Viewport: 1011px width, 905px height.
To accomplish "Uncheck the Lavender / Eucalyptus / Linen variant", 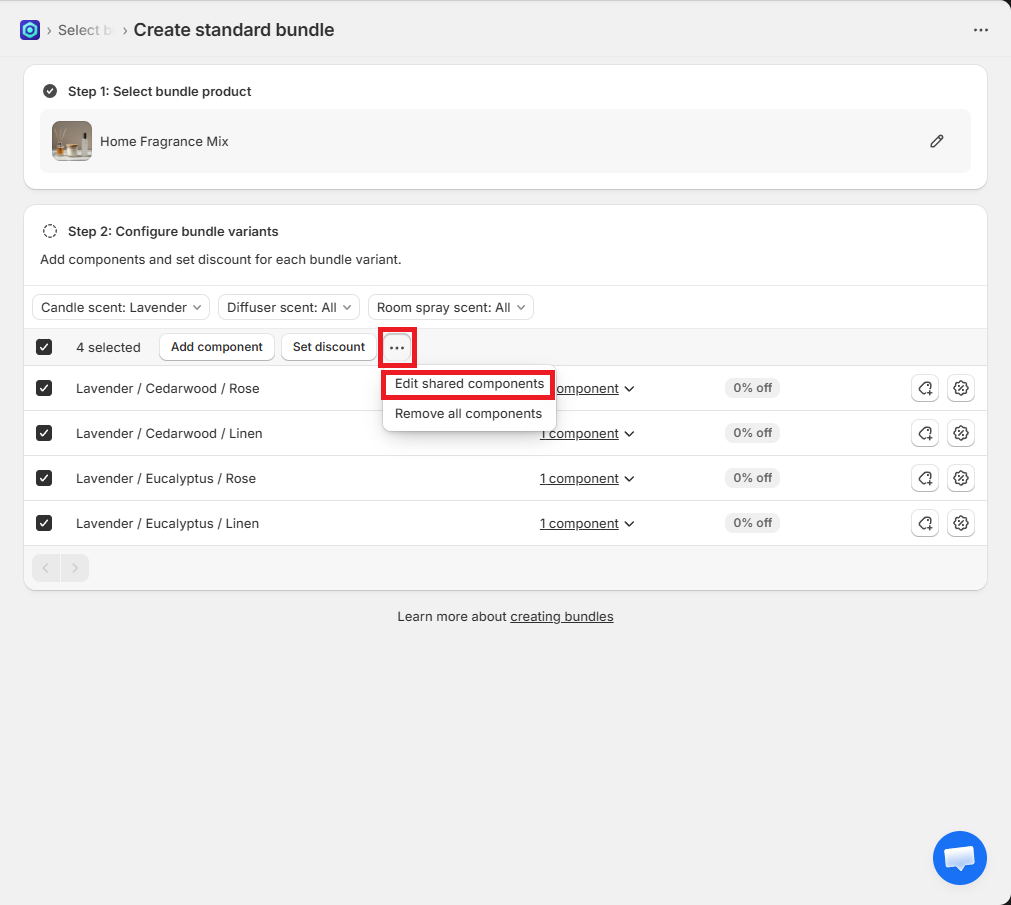I will (44, 523).
